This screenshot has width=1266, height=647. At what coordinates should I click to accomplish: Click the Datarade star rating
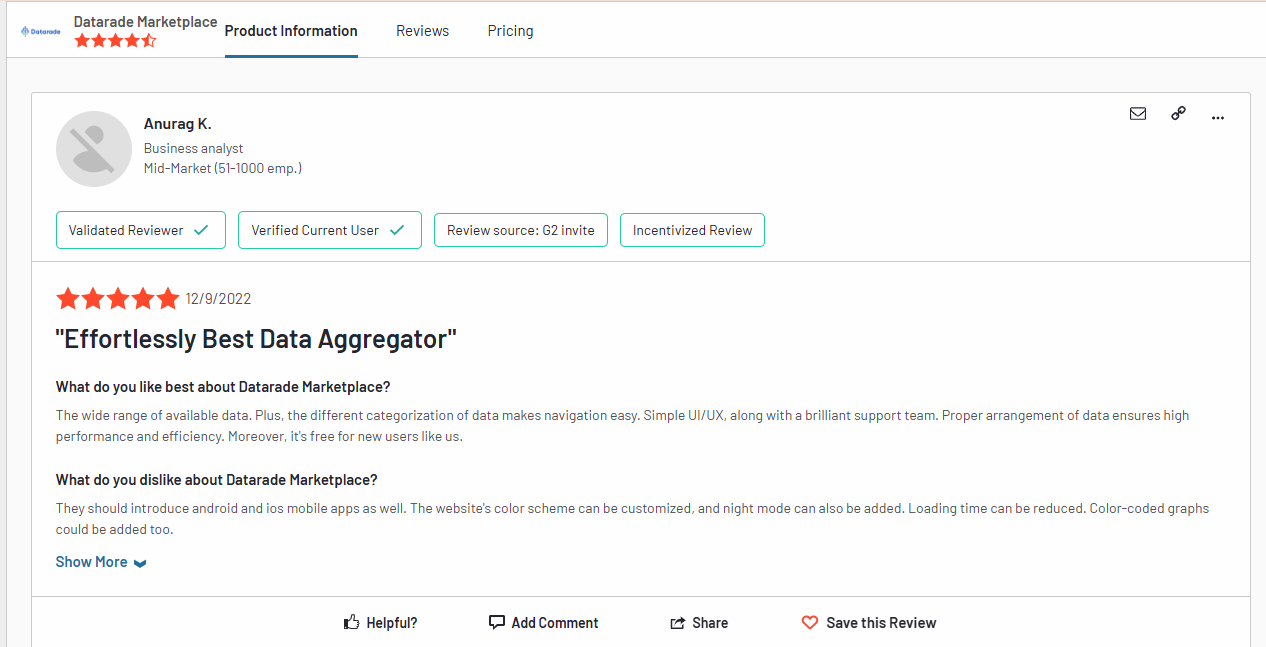point(115,41)
